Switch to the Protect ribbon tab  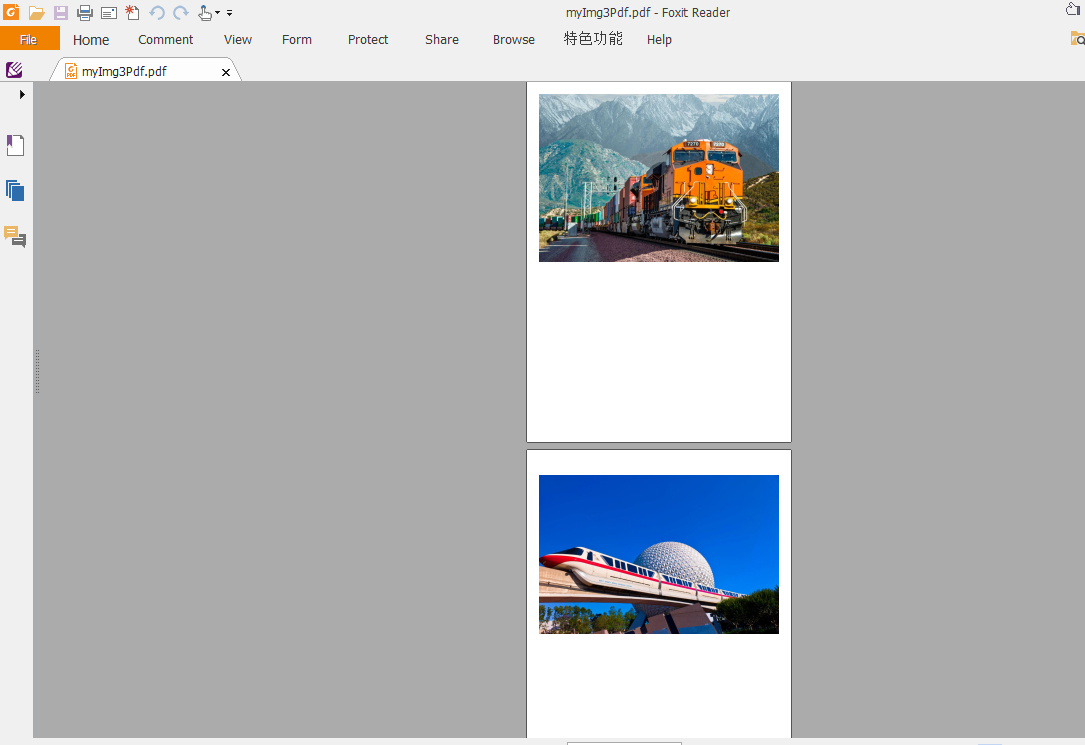click(x=368, y=39)
